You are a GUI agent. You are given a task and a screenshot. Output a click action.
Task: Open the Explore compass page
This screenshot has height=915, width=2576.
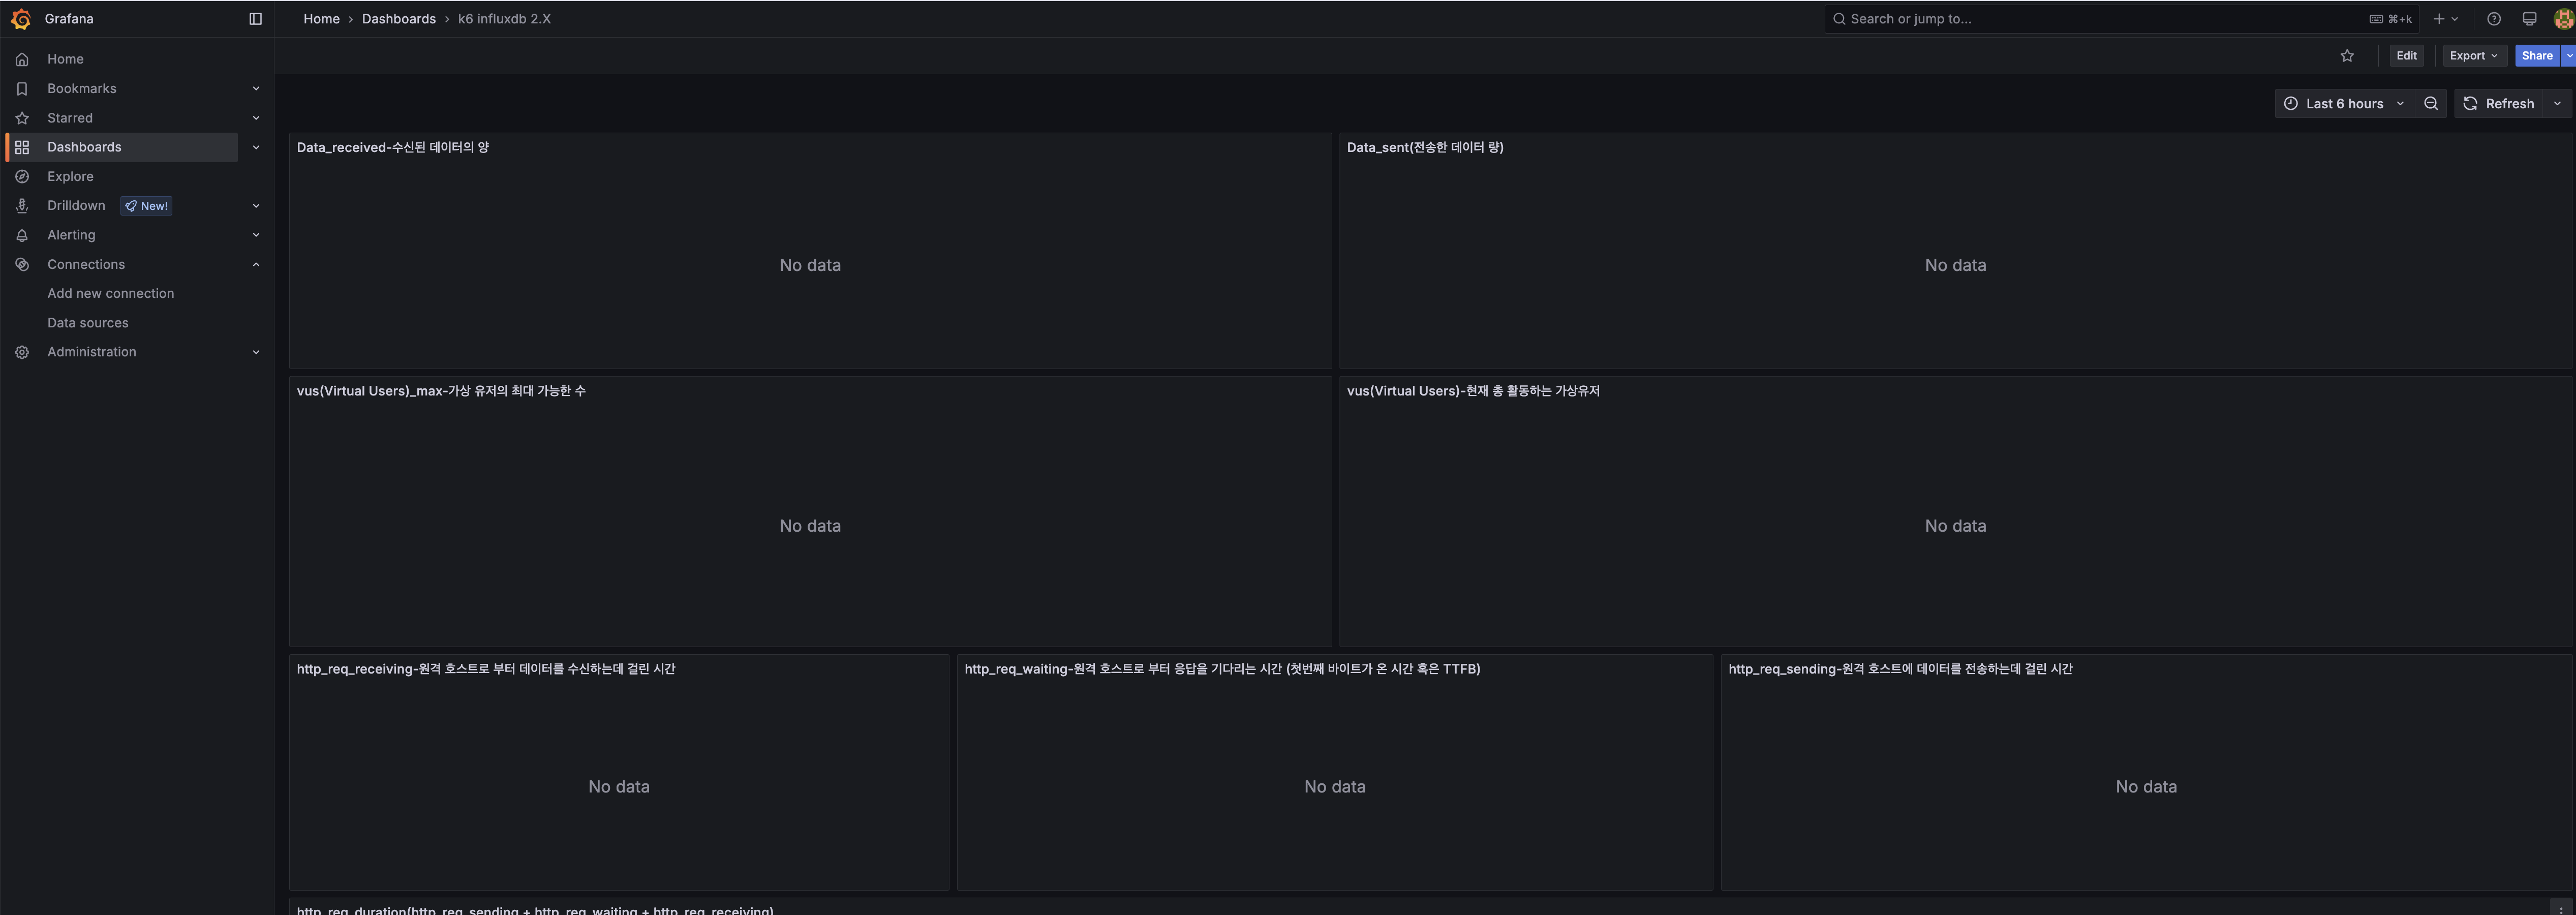point(70,176)
